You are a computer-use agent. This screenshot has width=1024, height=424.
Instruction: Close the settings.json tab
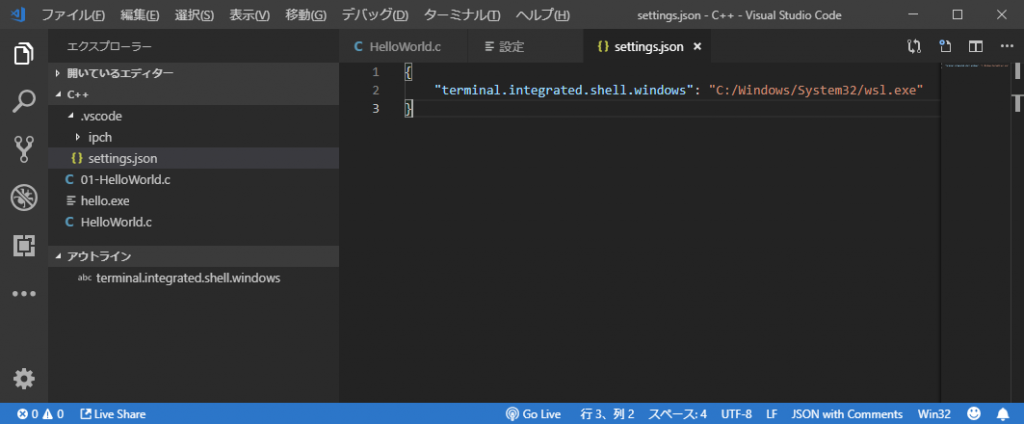[697, 46]
